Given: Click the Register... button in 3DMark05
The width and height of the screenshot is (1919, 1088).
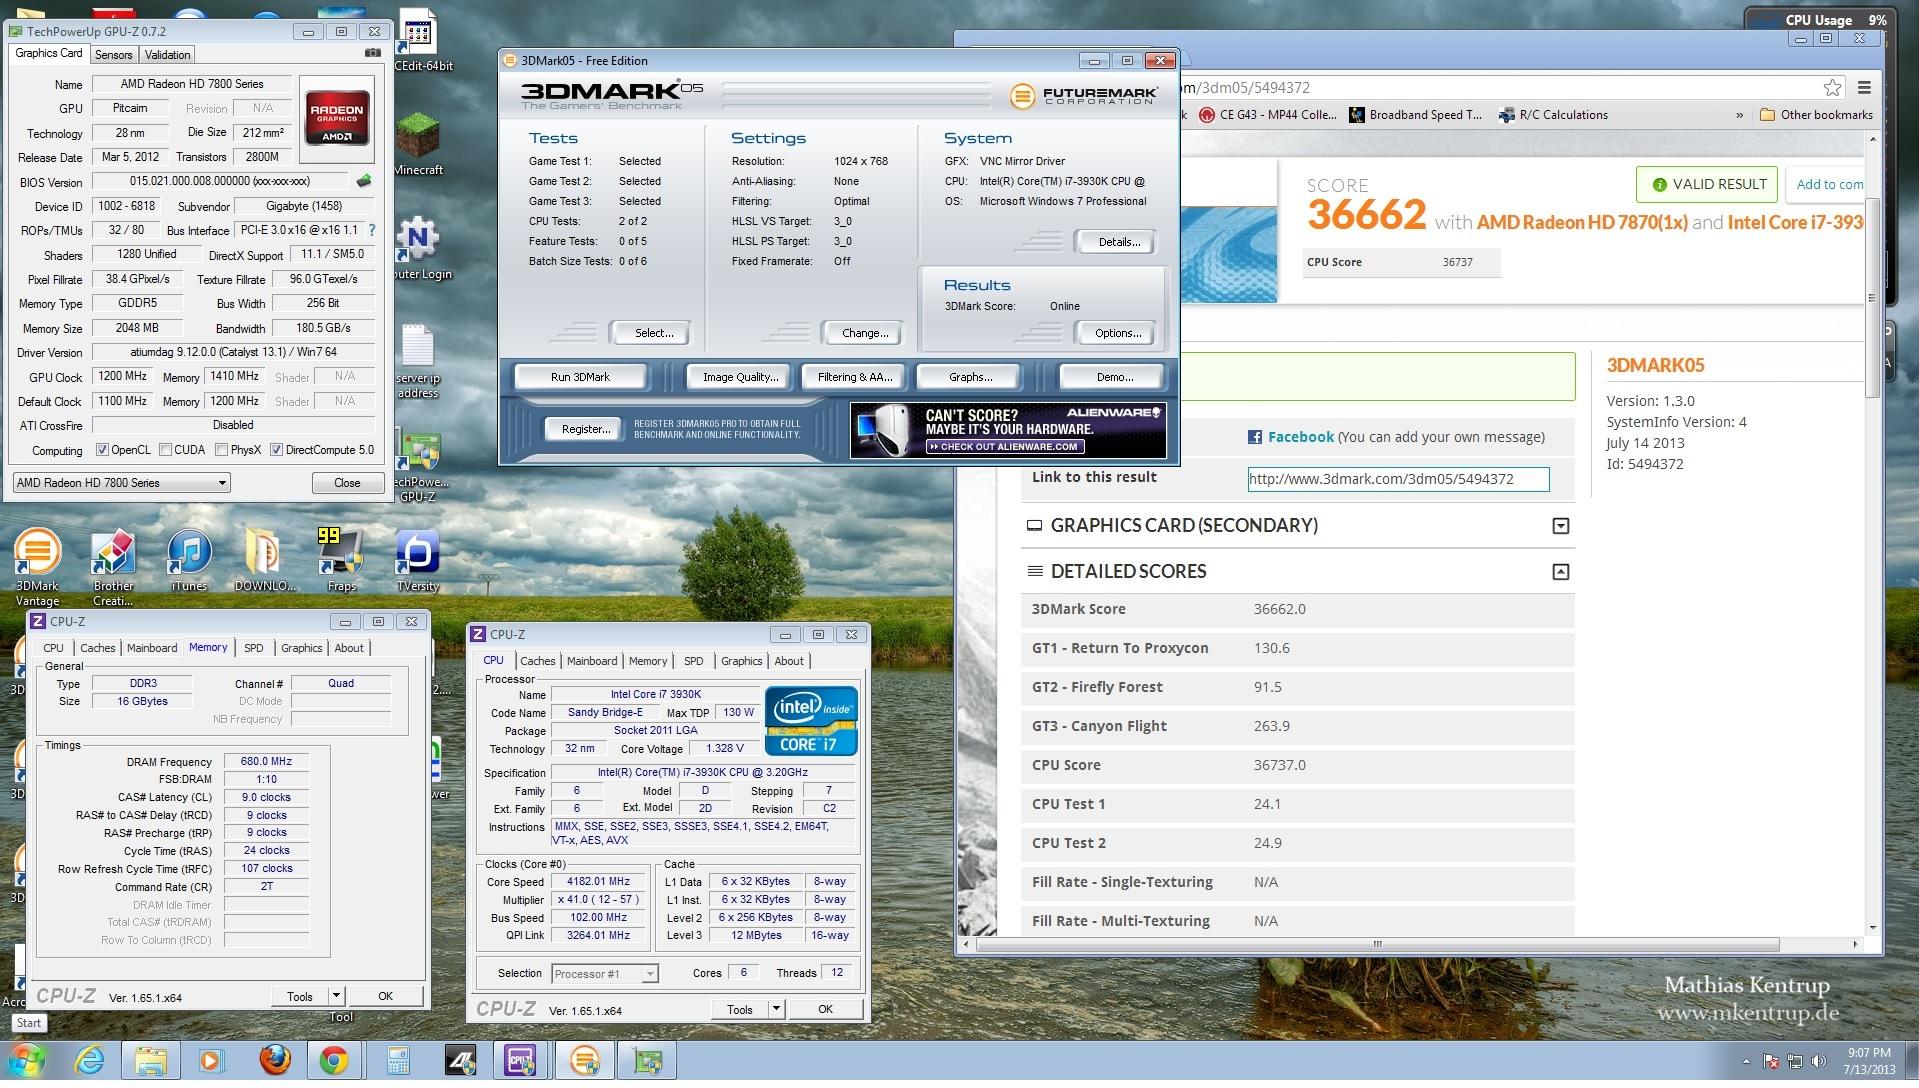Looking at the screenshot, I should [x=586, y=429].
